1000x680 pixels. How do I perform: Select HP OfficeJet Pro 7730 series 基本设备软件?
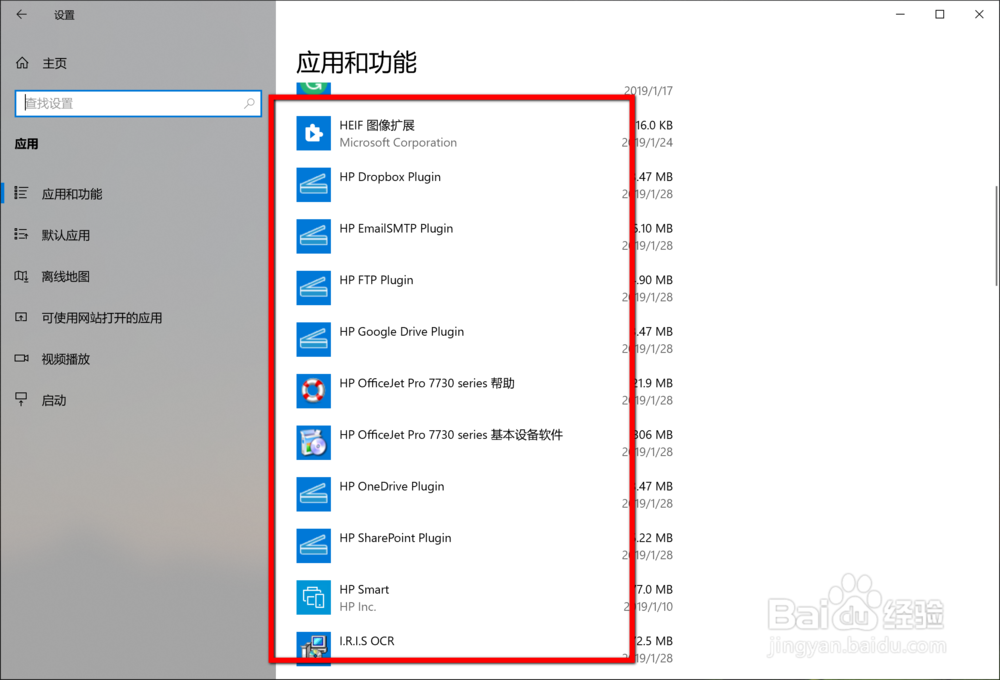485,443
